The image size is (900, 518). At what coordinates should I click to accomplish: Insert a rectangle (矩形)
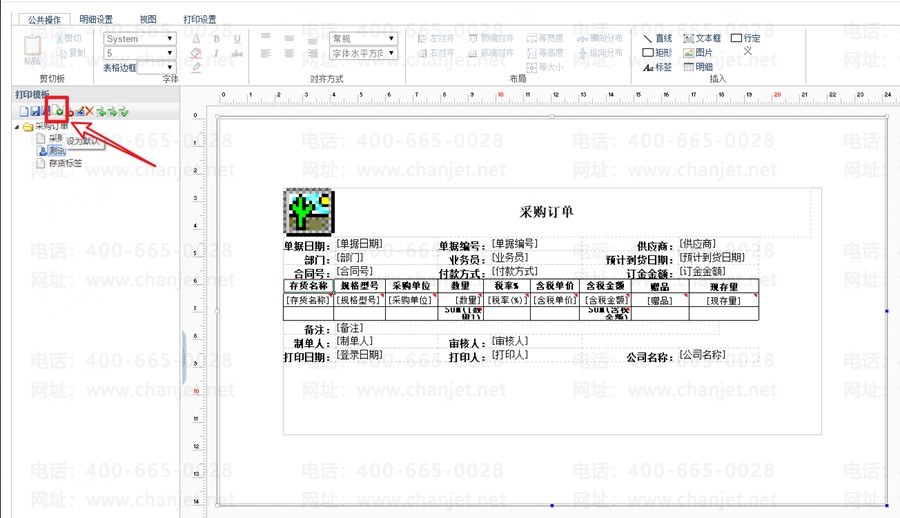(x=657, y=53)
